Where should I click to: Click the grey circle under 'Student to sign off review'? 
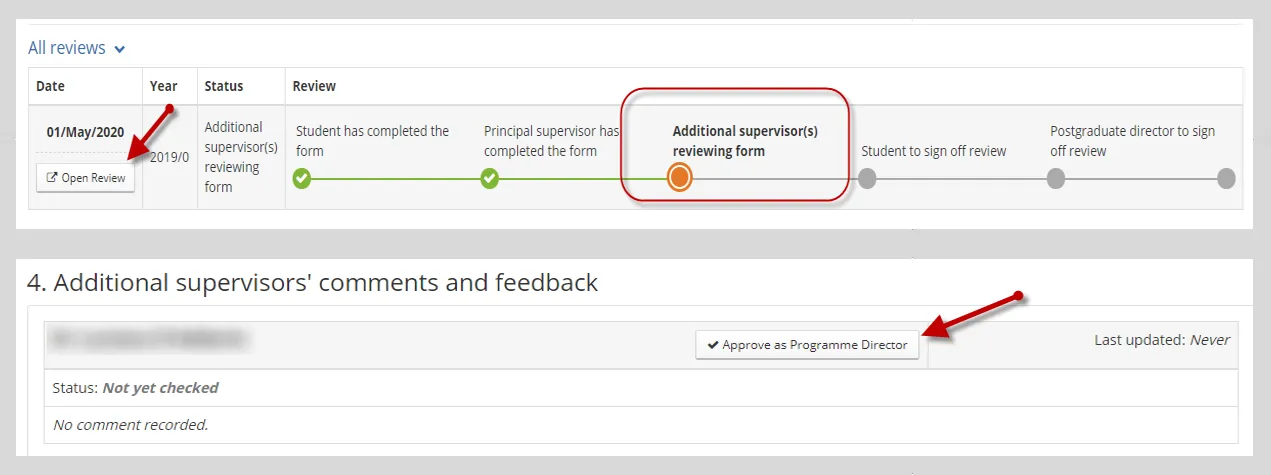point(867,178)
